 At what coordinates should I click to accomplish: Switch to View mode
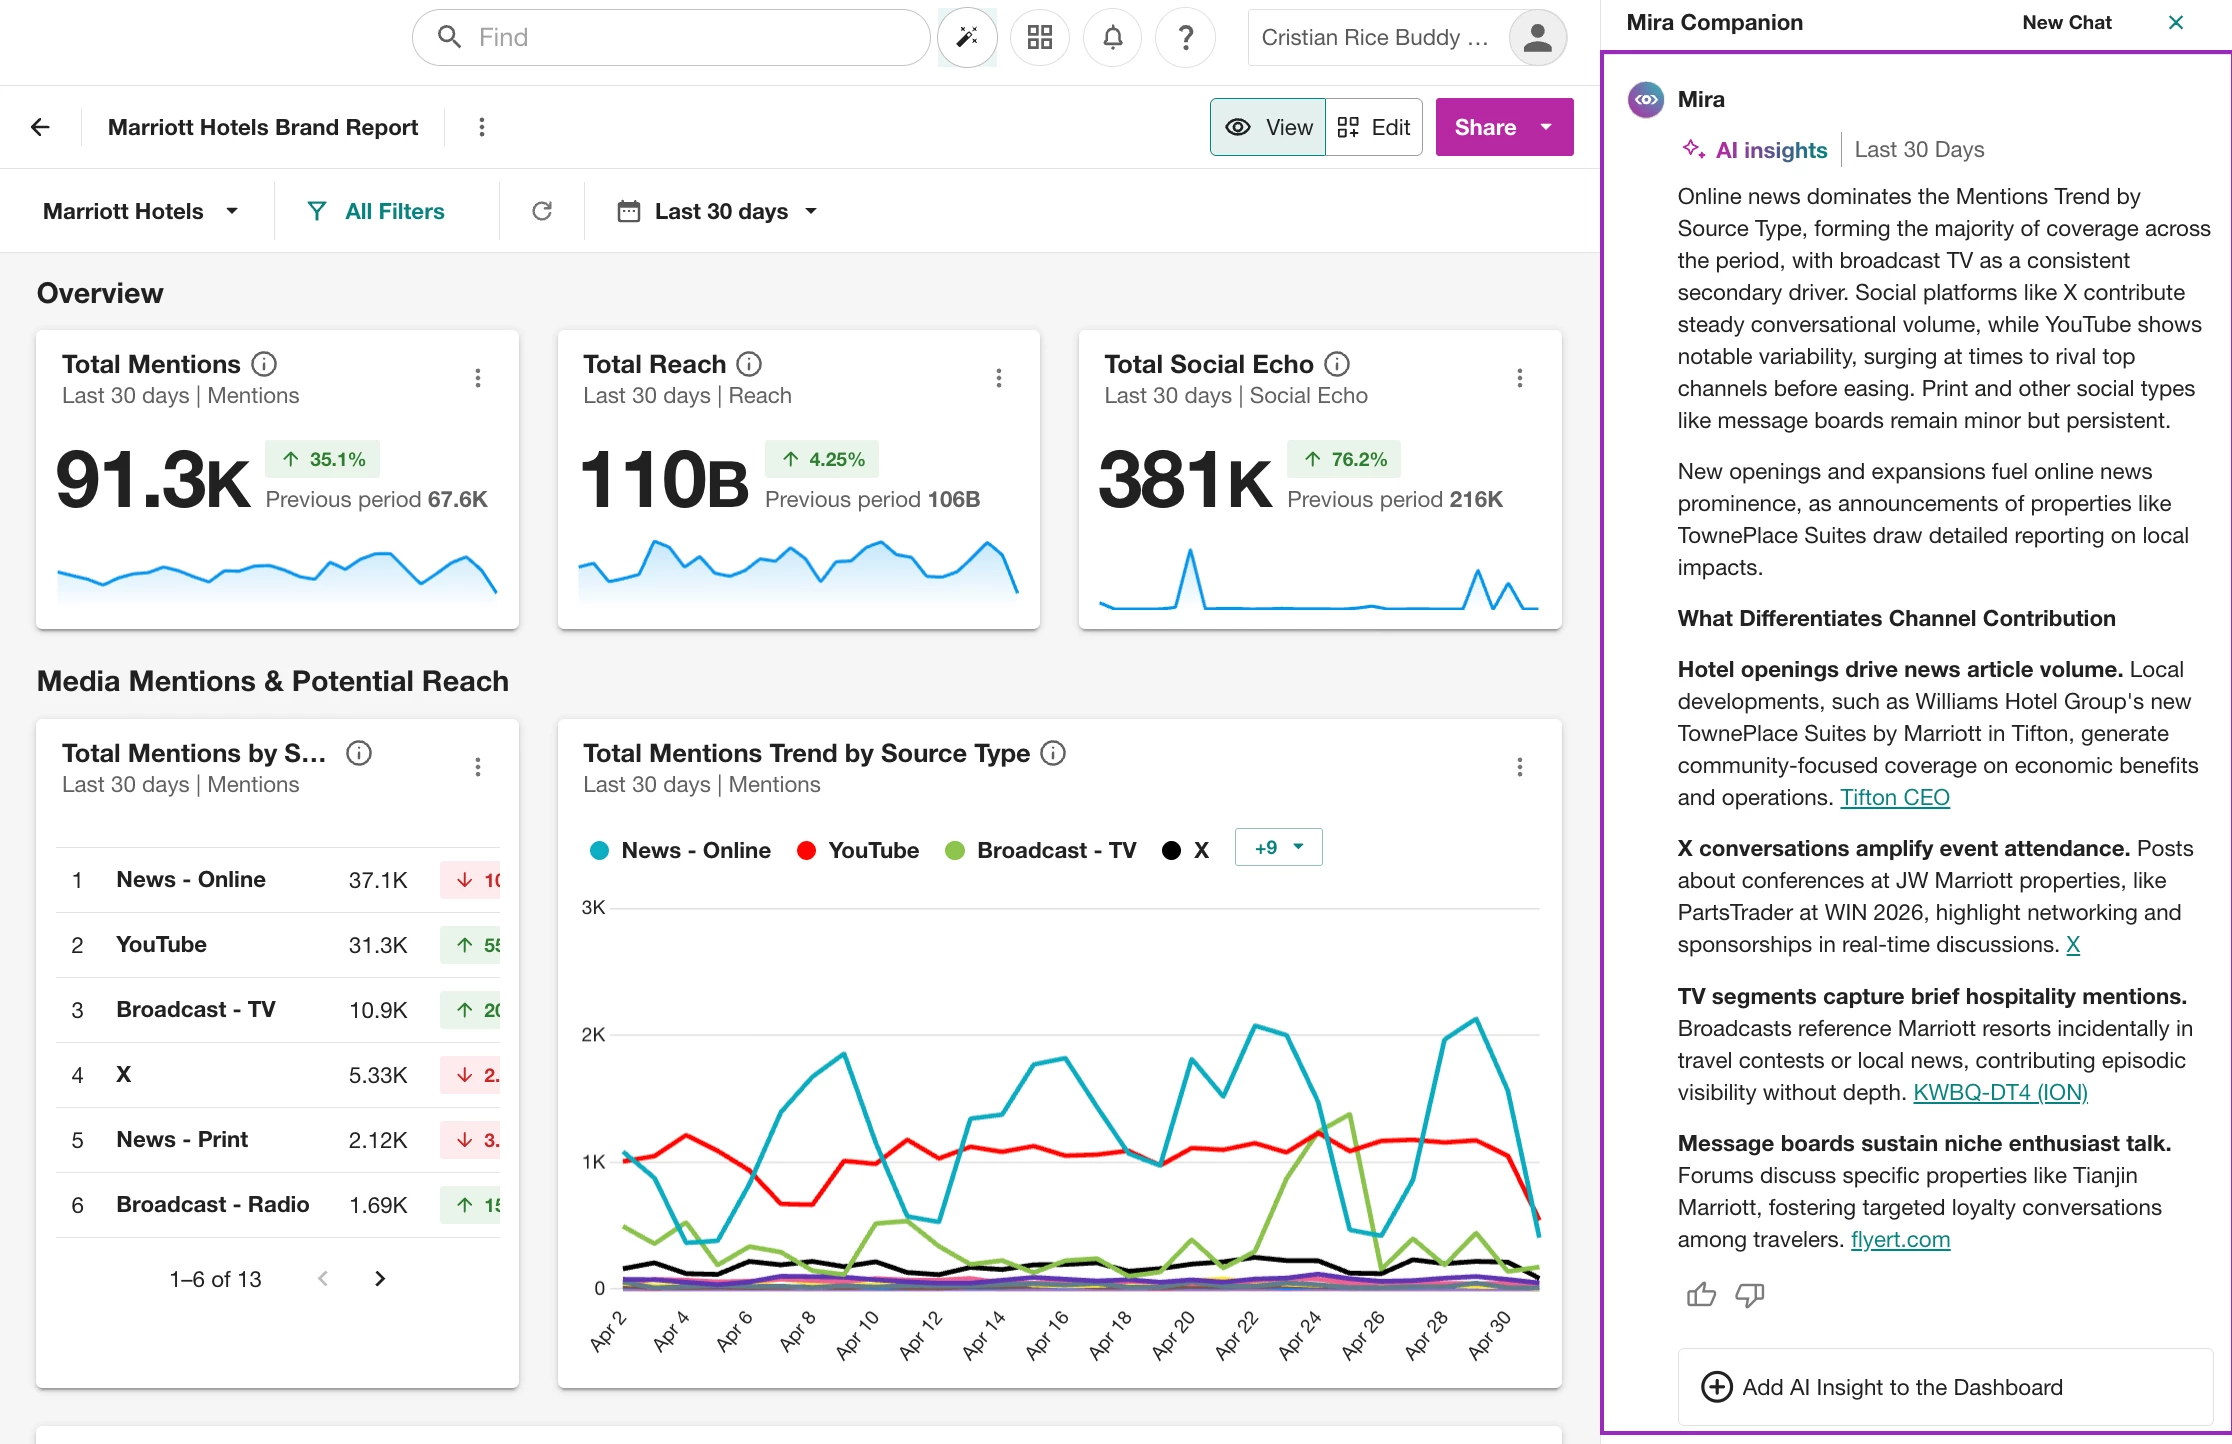coord(1268,127)
